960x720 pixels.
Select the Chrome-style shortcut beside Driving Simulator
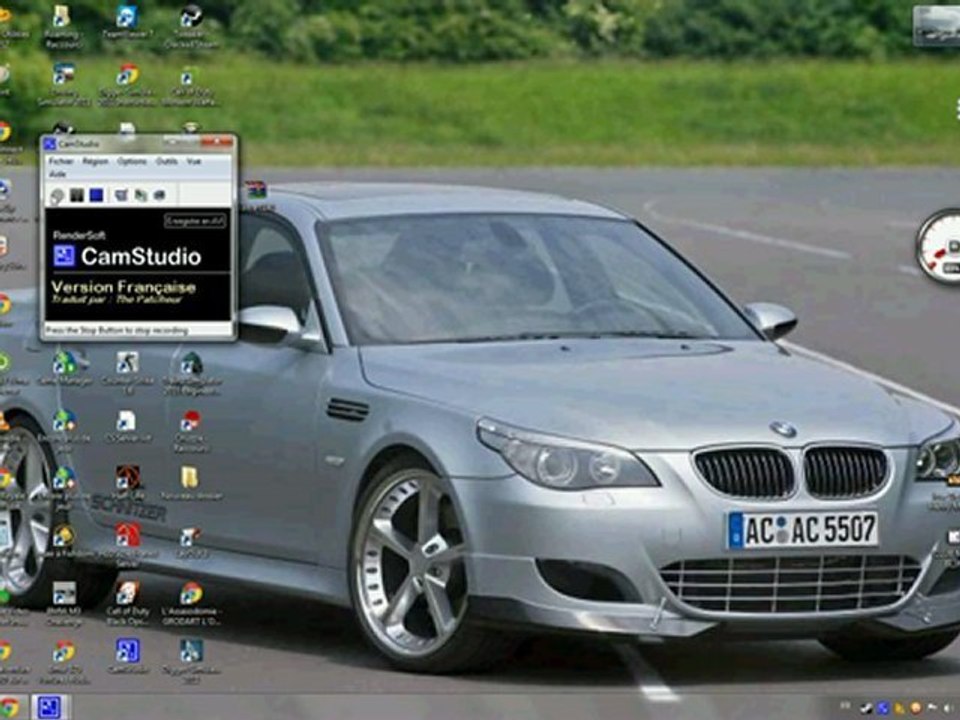pos(127,84)
